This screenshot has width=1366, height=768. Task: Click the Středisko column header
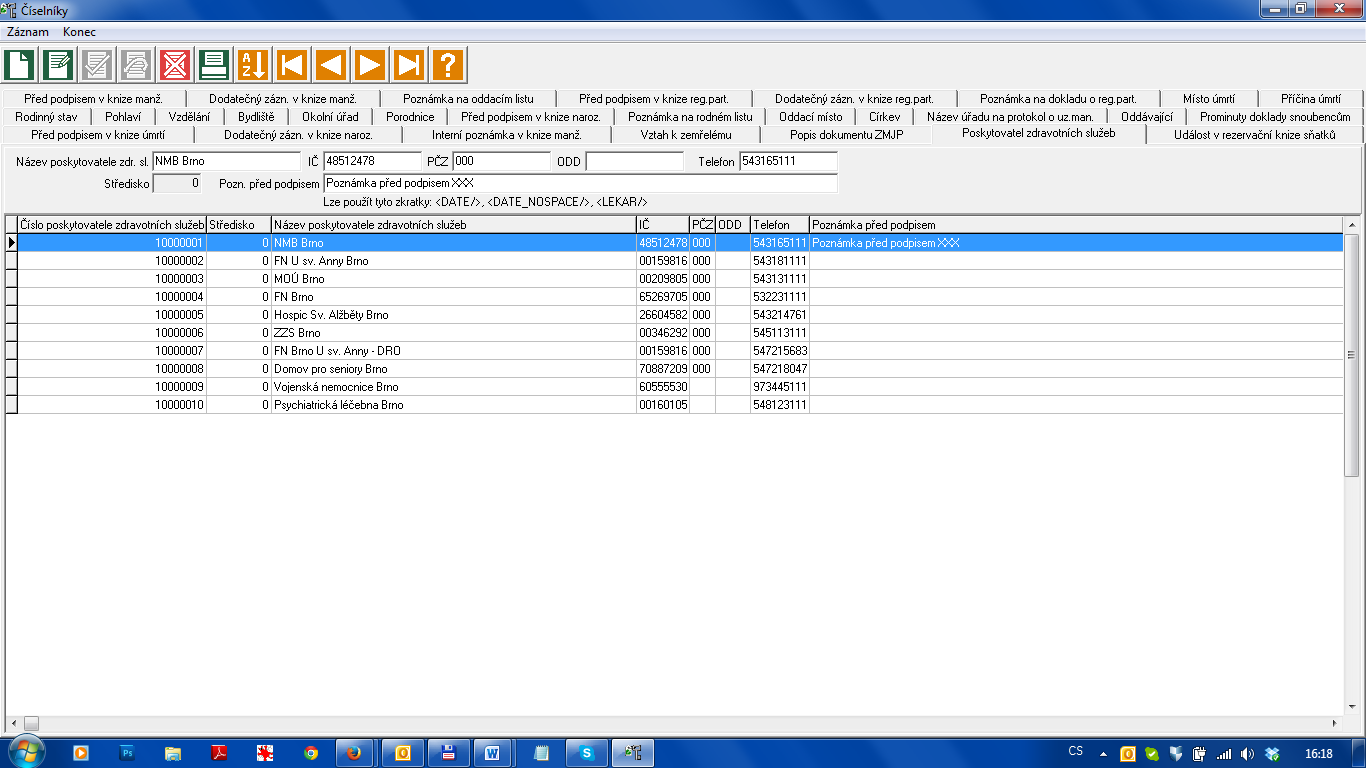[x=239, y=225]
